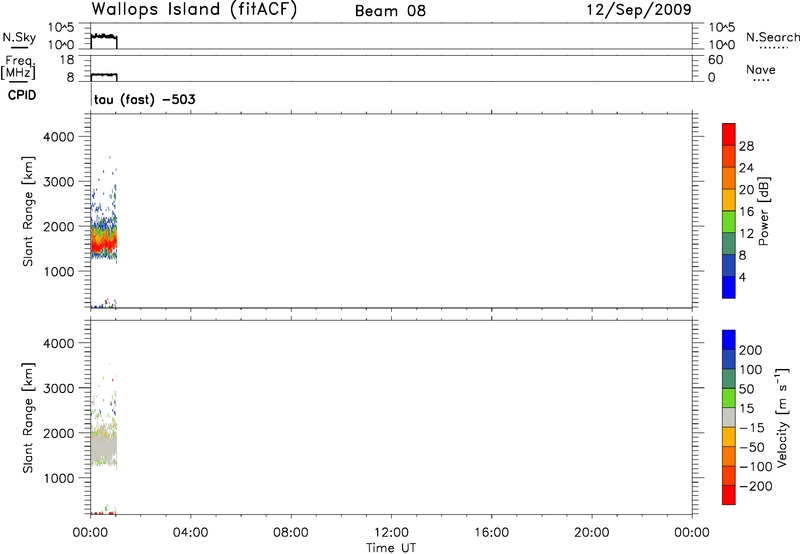Screen dimensions: 800x554
Task: Click the '18' tick on frequency axis
Action: [67, 60]
